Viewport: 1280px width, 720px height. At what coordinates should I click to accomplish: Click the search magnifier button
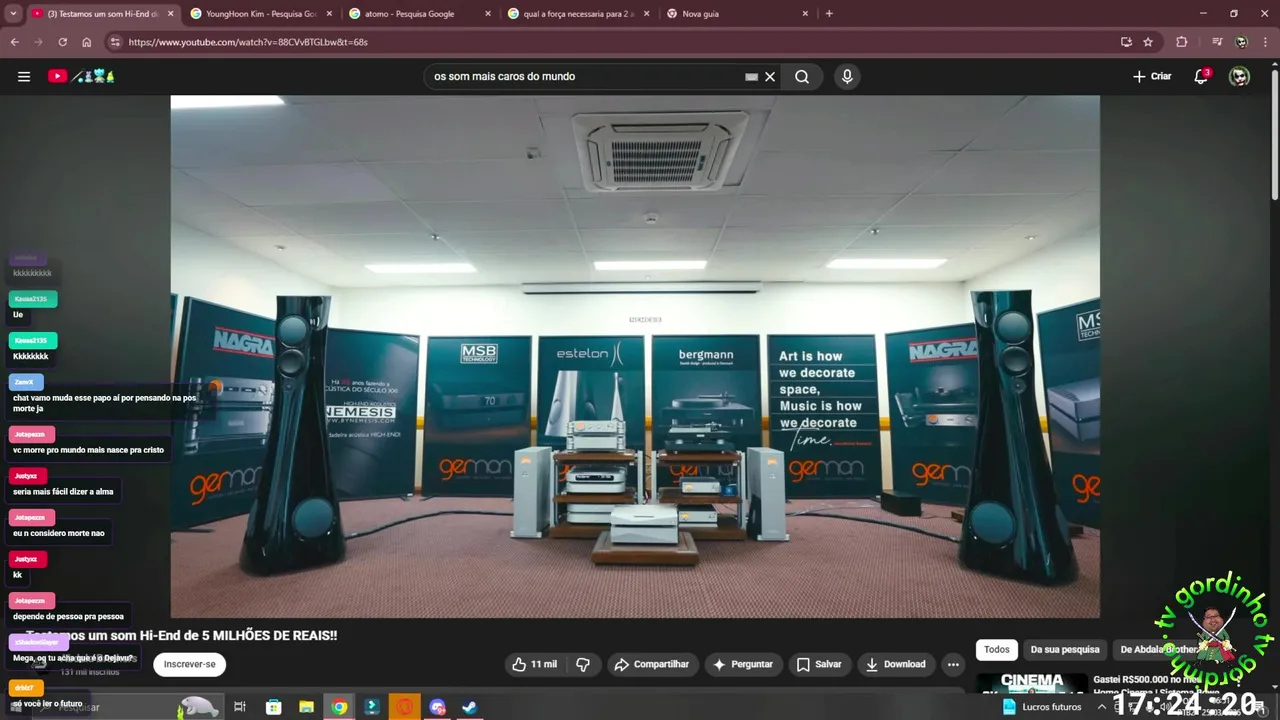tap(802, 76)
